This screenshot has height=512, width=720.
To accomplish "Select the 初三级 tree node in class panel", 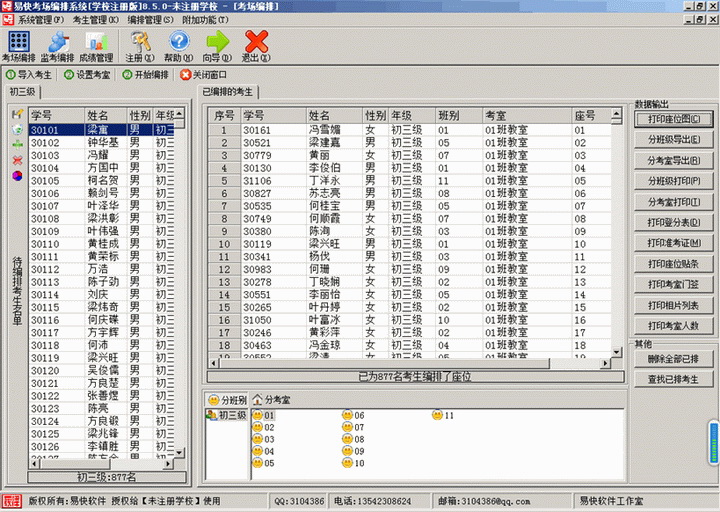I will click(227, 414).
